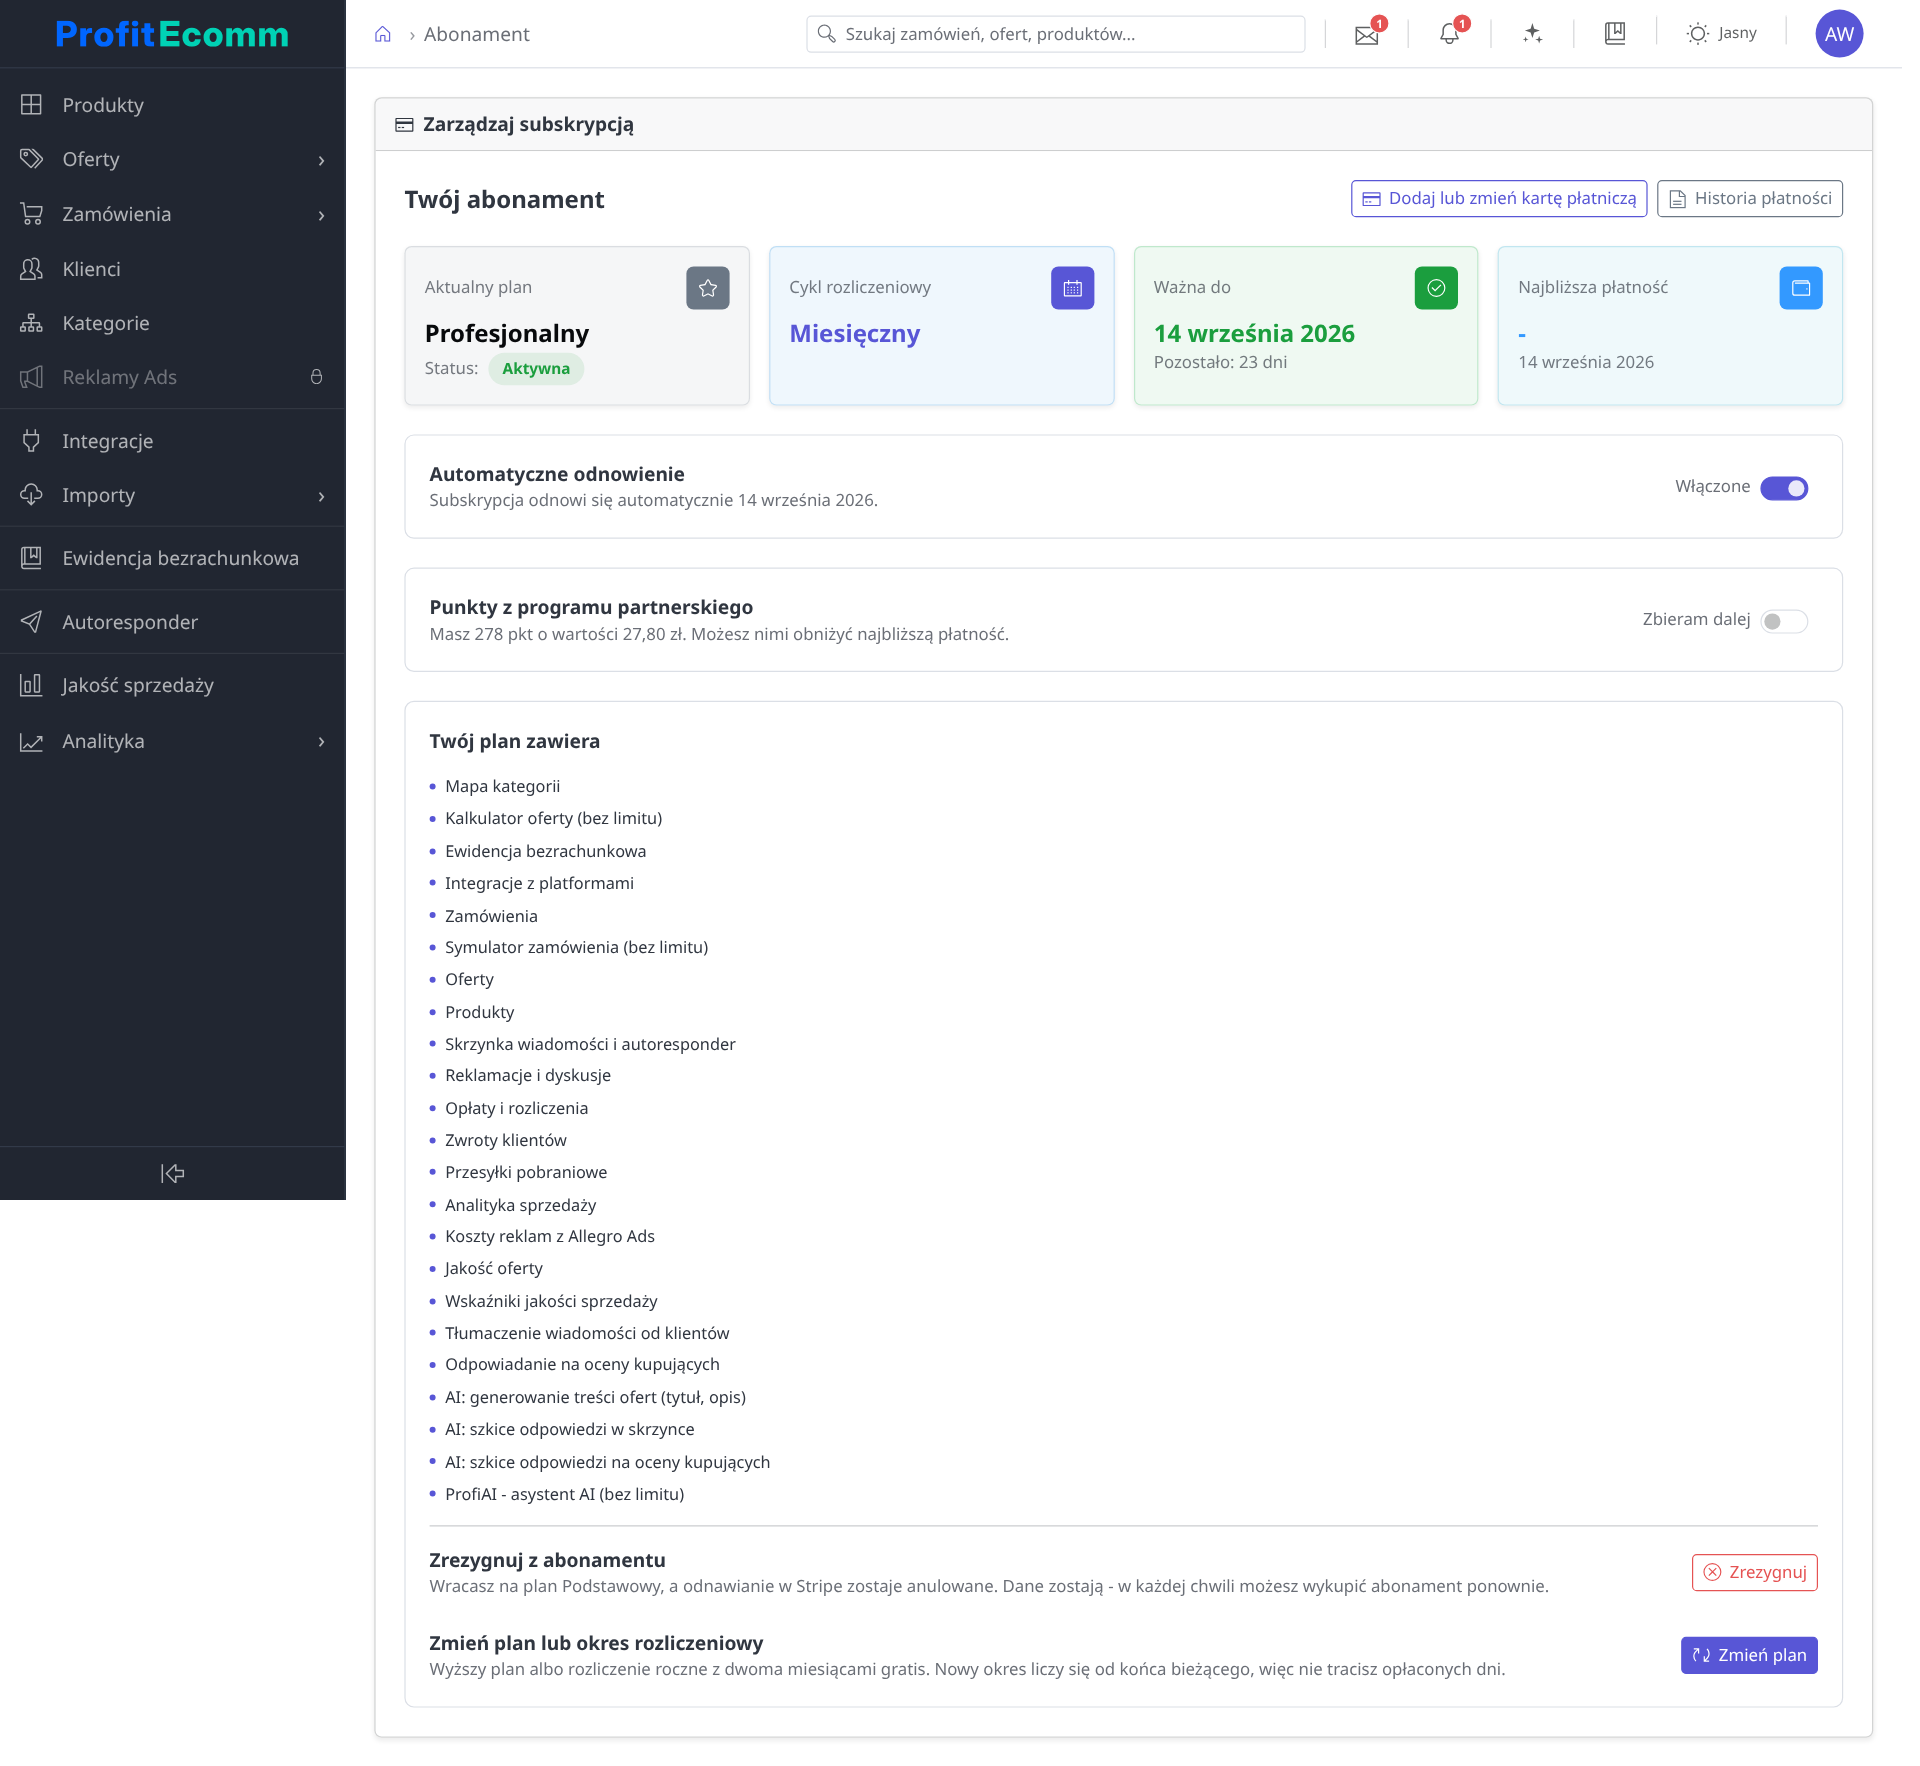The image size is (1920, 1766).
Task: Click the credit card icon in Zarządzaj subskrypcją header
Action: 404,125
